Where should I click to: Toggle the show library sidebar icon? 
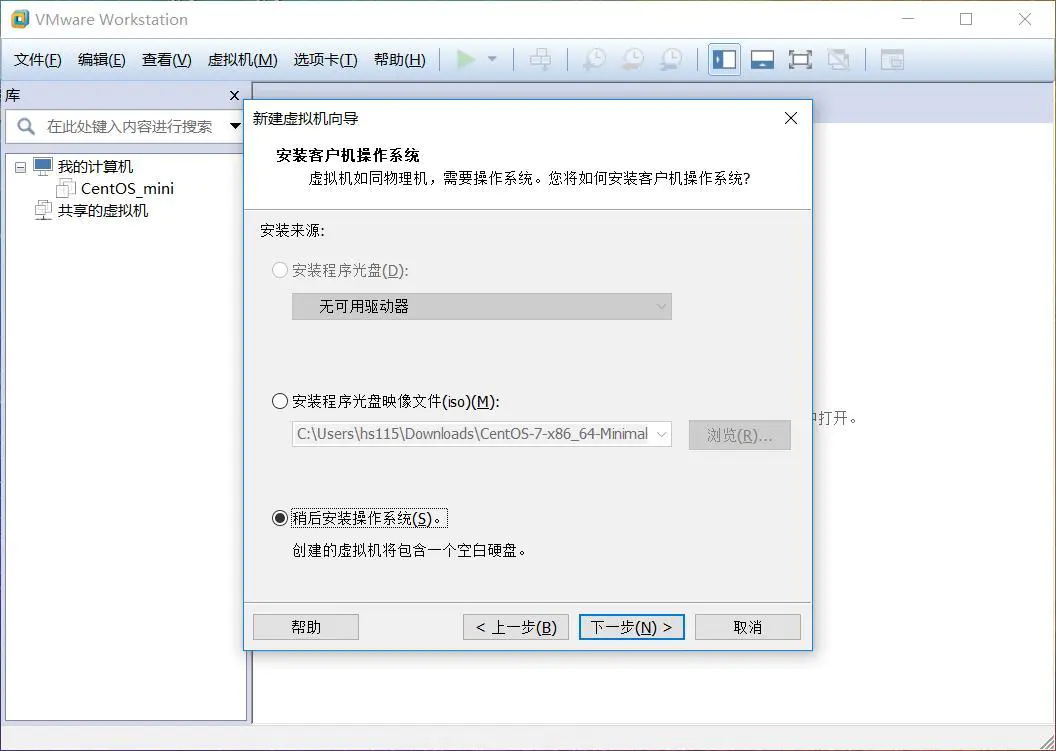tap(724, 59)
